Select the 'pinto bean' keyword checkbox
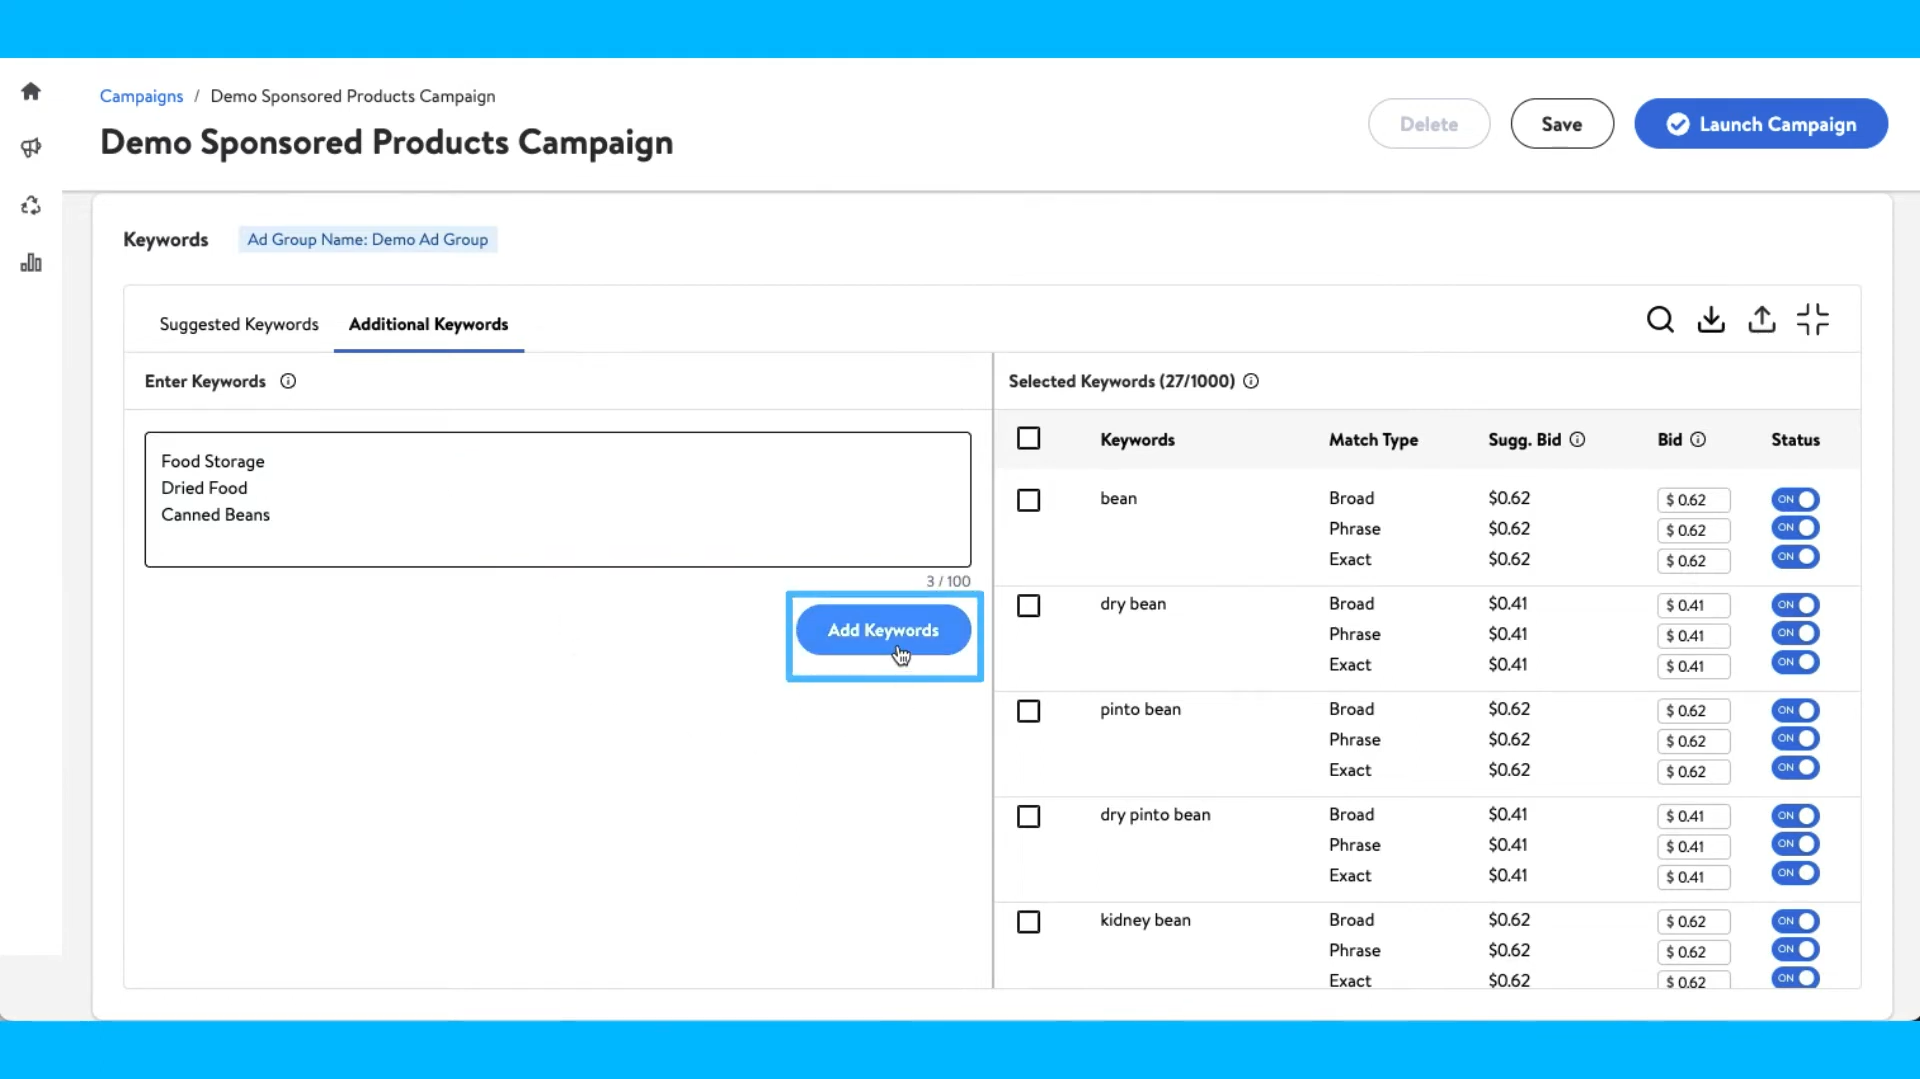This screenshot has width=1920, height=1079. pyautogui.click(x=1028, y=711)
